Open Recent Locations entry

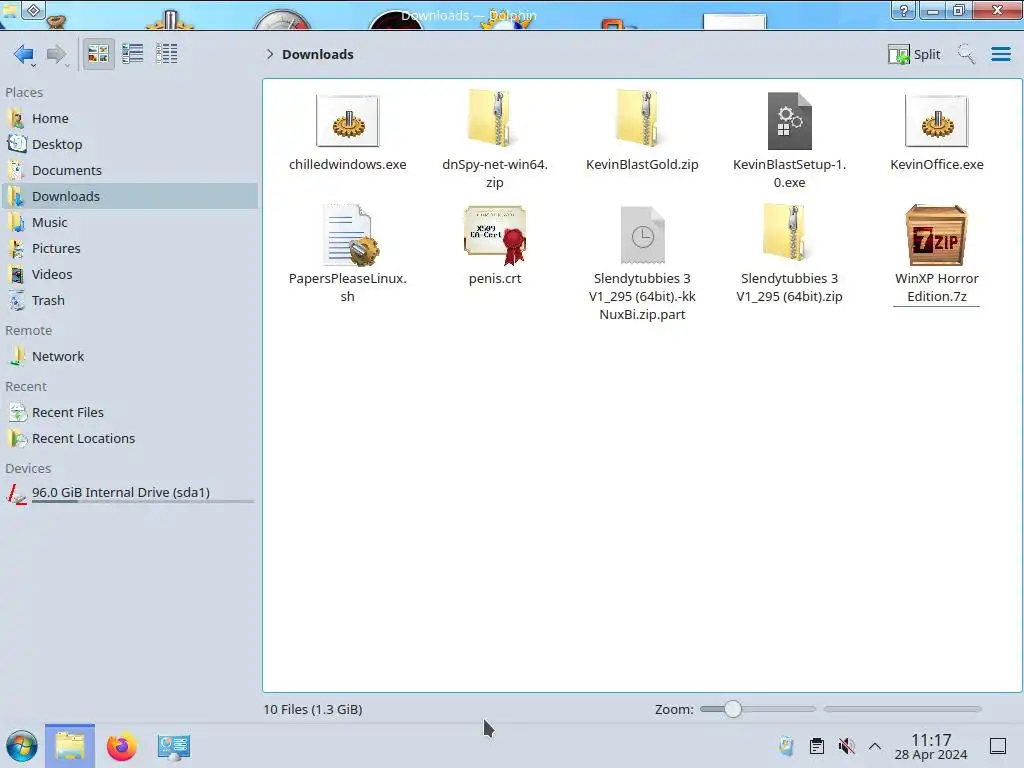pos(129,439)
